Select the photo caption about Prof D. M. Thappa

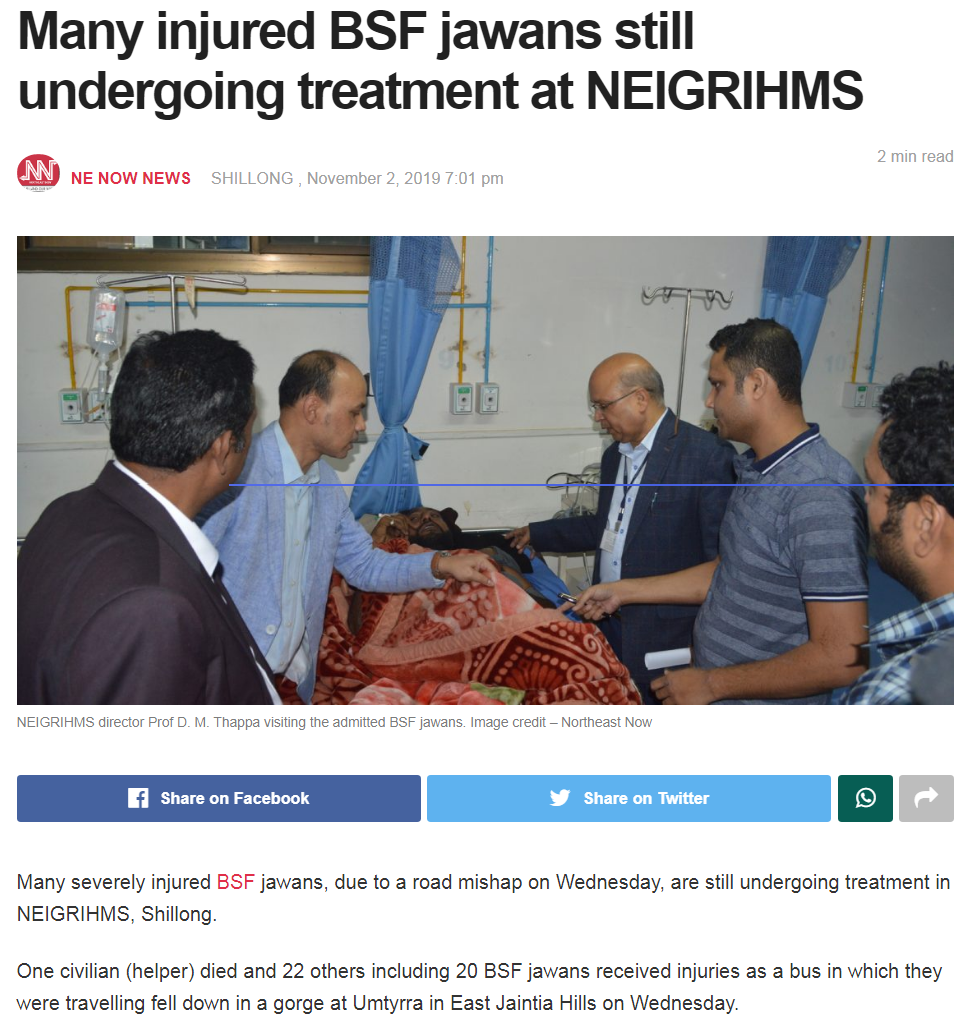point(334,722)
